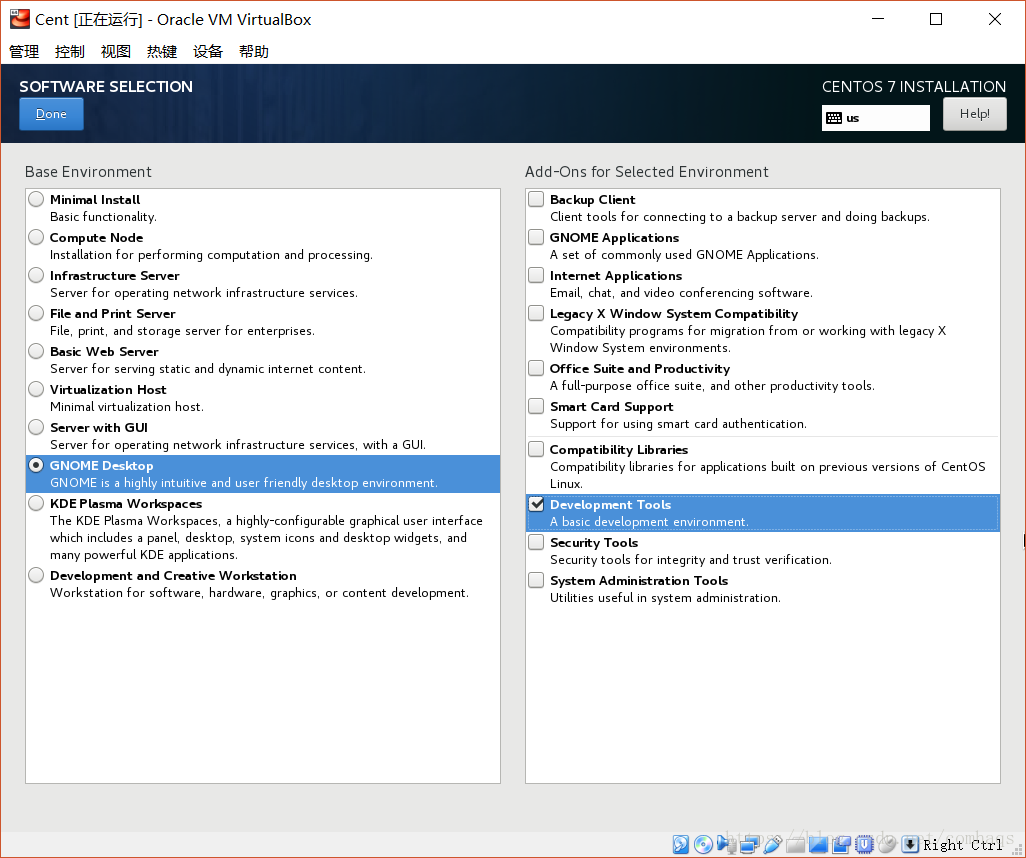Click the CPU virtualization status icon

tap(864, 844)
